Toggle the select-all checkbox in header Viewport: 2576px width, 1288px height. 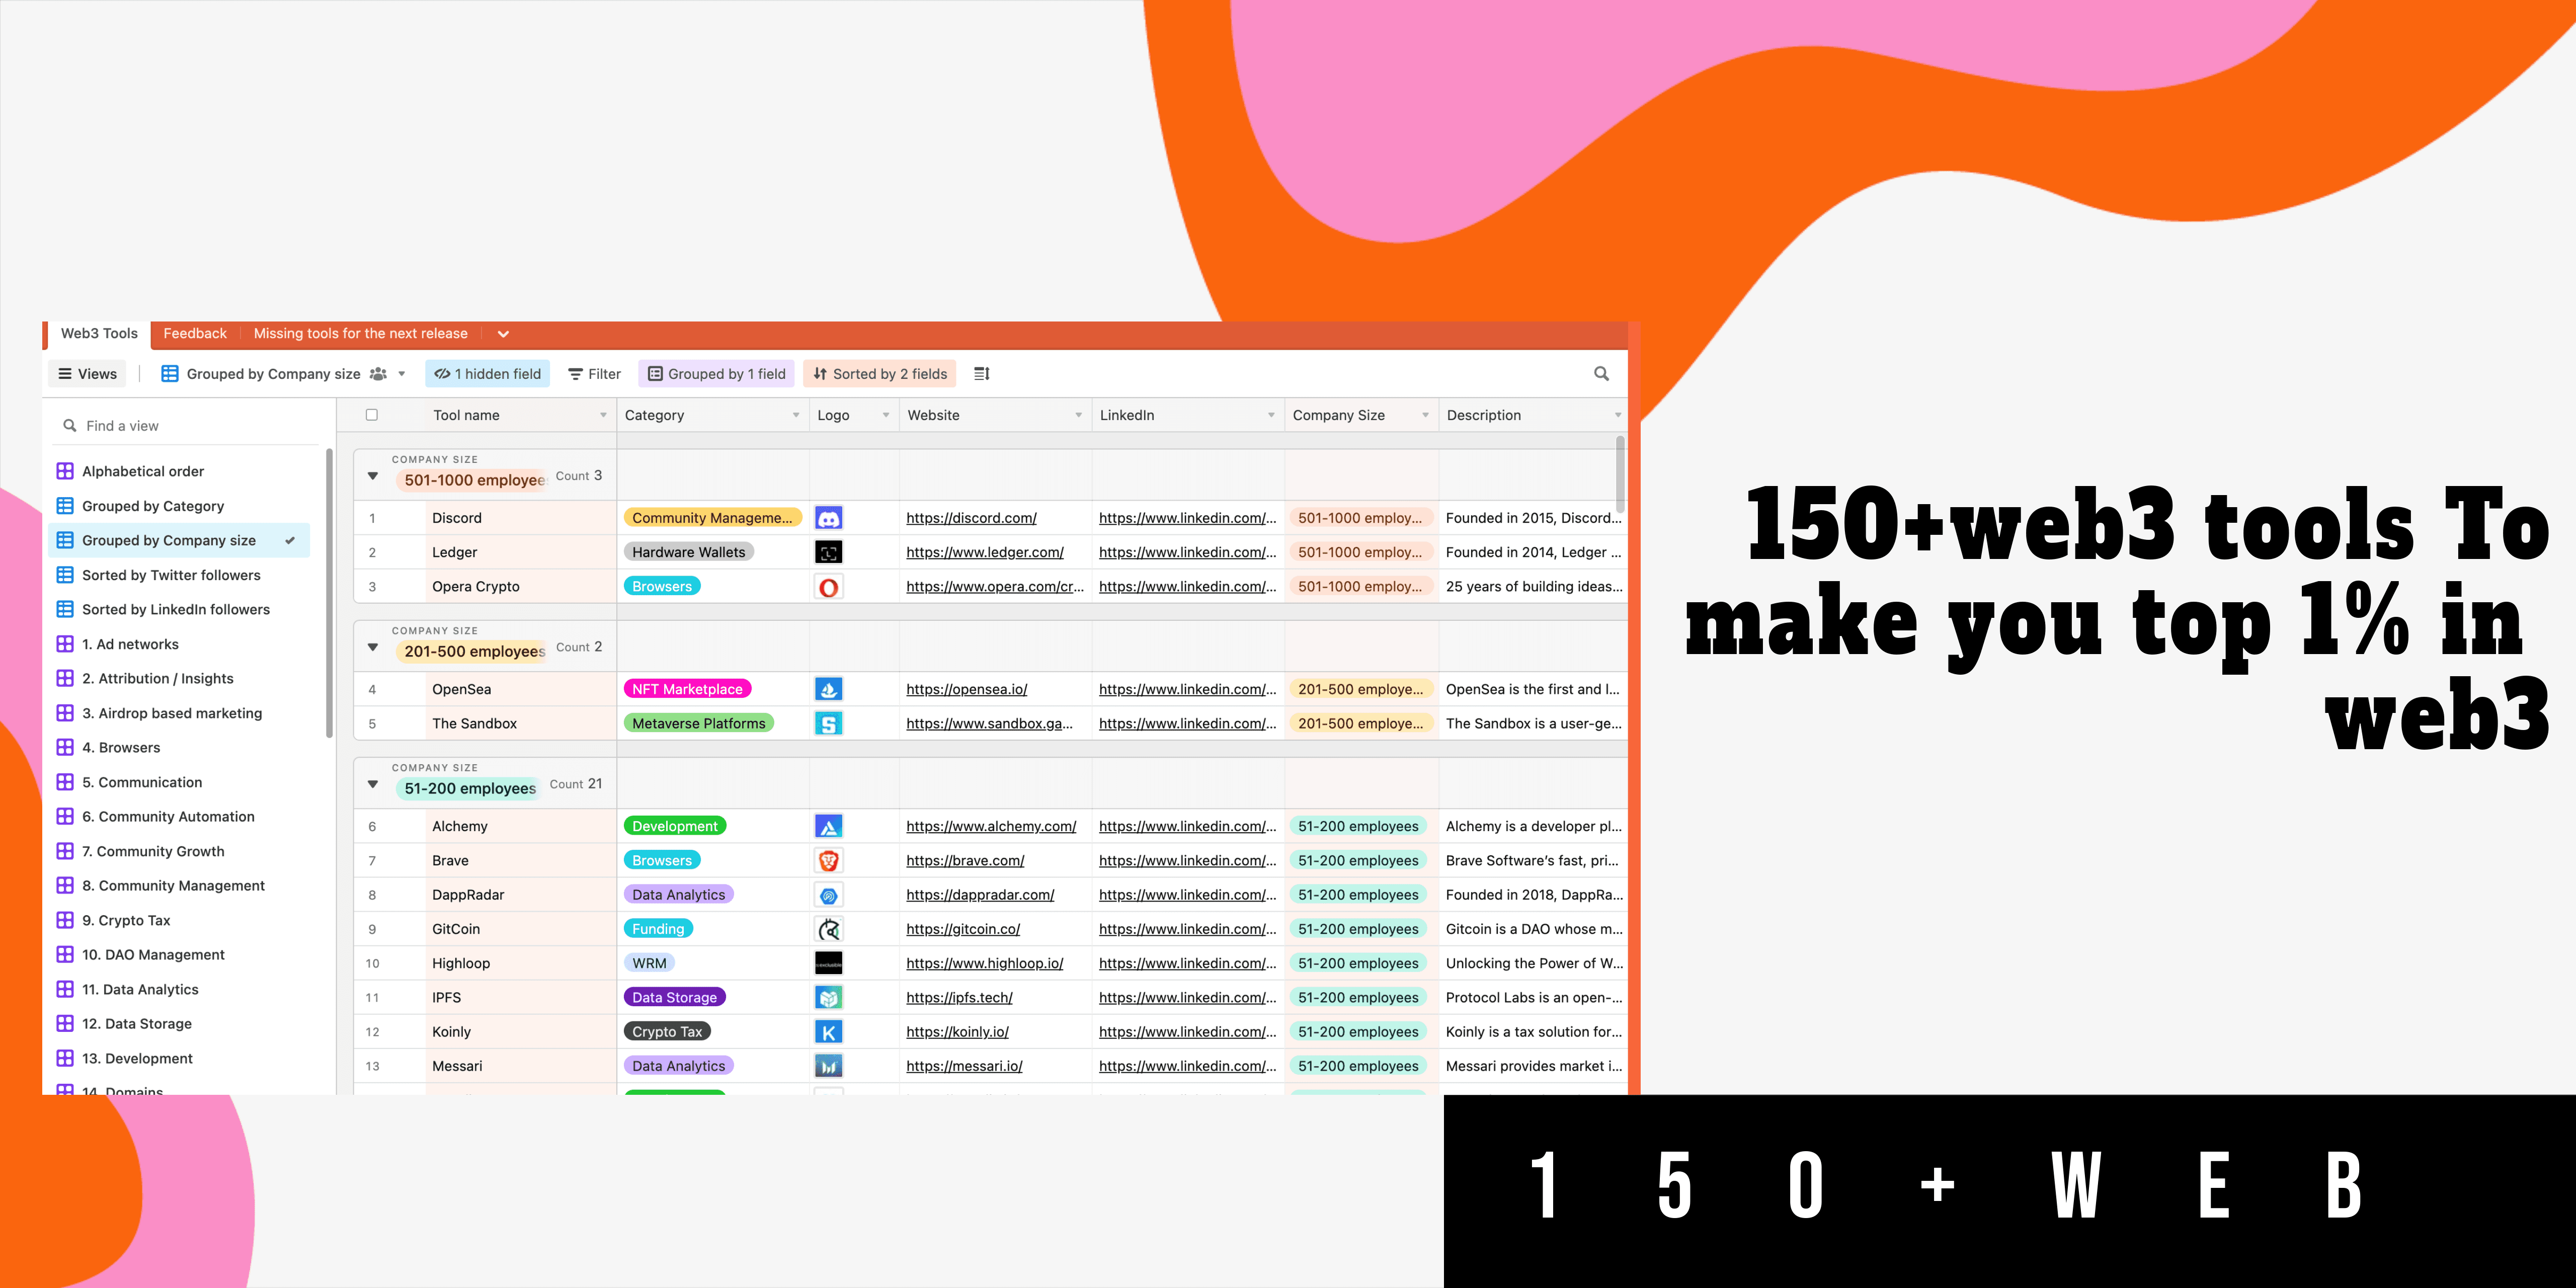[372, 415]
